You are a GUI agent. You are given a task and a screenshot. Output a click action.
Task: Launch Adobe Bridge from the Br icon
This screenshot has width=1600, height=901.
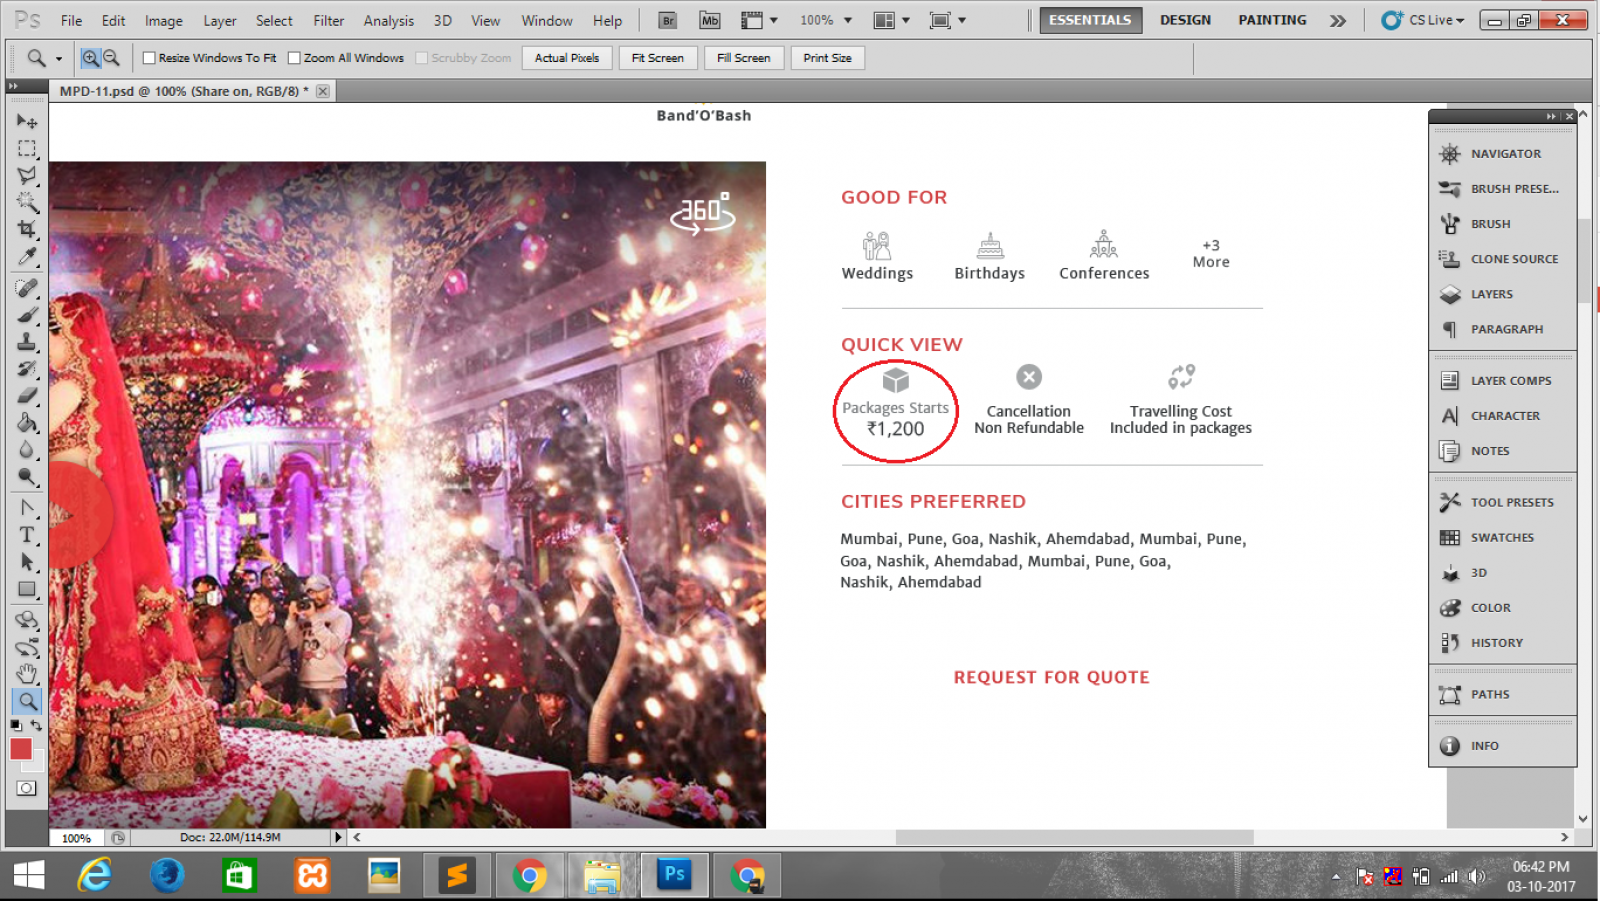(668, 20)
